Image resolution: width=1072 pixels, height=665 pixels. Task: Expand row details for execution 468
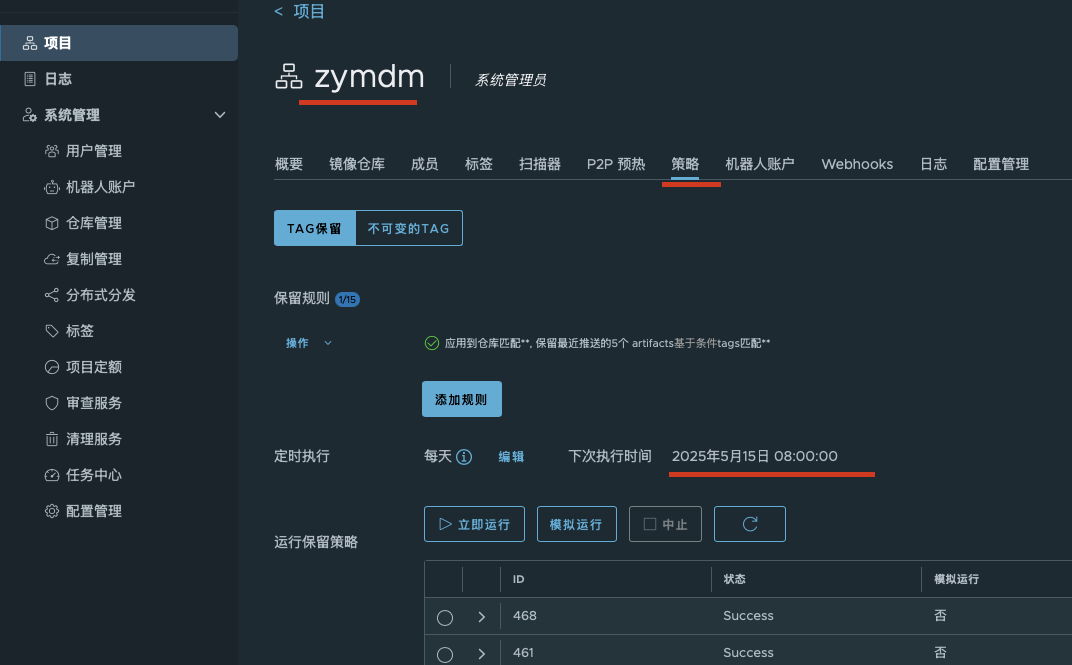coord(481,617)
